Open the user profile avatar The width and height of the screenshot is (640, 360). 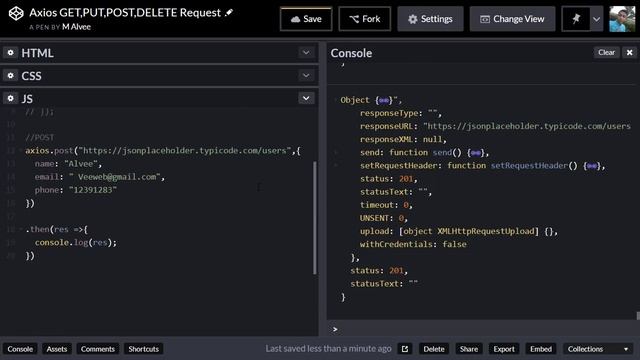(x=622, y=19)
